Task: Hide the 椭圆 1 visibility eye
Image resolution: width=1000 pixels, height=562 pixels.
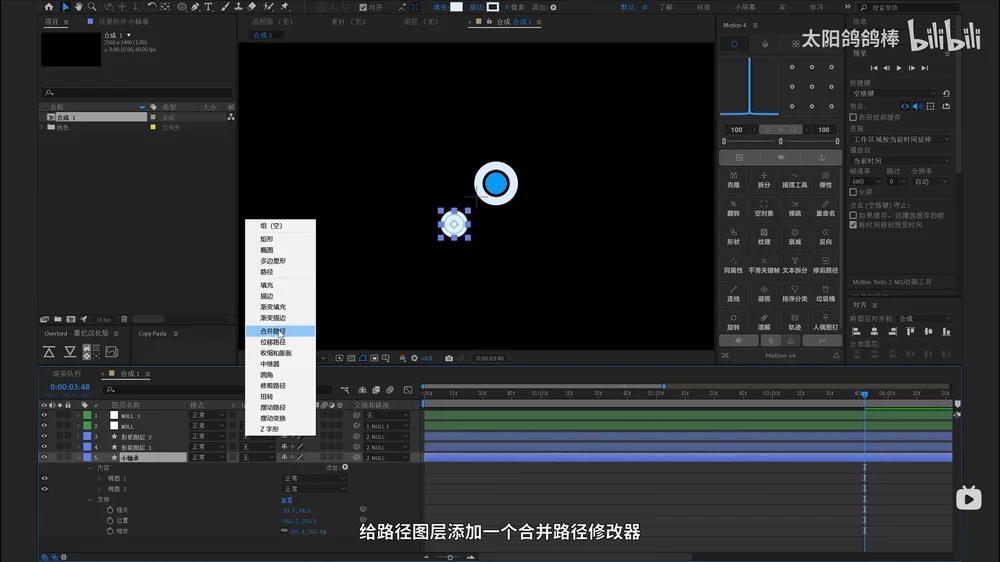Action: (x=44, y=478)
